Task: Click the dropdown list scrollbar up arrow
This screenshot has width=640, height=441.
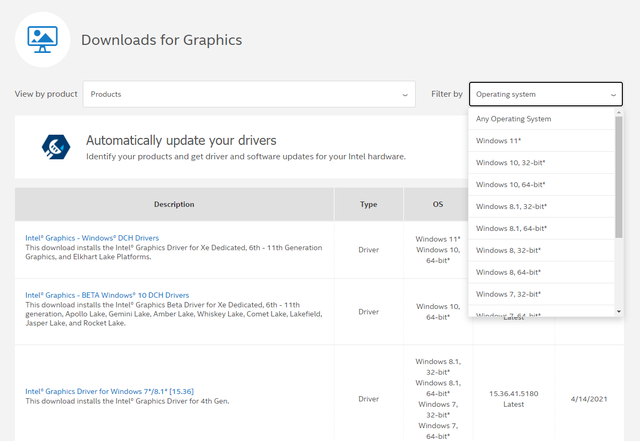Action: tap(619, 113)
